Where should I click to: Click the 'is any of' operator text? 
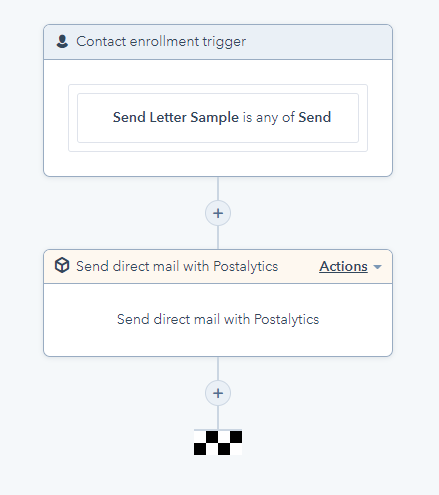pyautogui.click(x=269, y=117)
